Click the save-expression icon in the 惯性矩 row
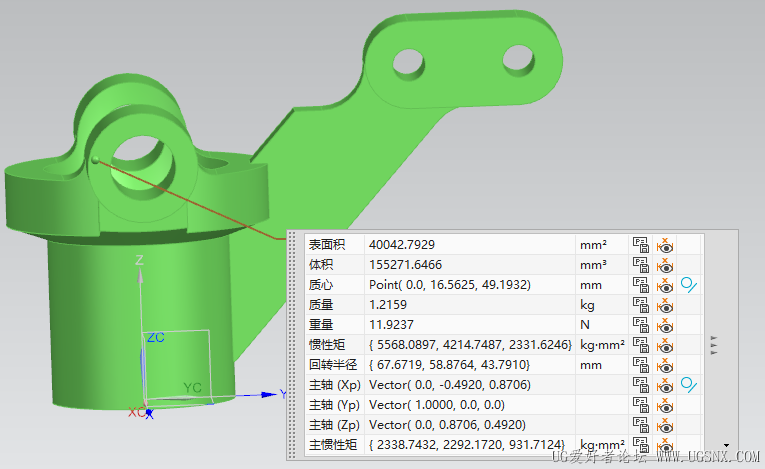 tap(641, 345)
